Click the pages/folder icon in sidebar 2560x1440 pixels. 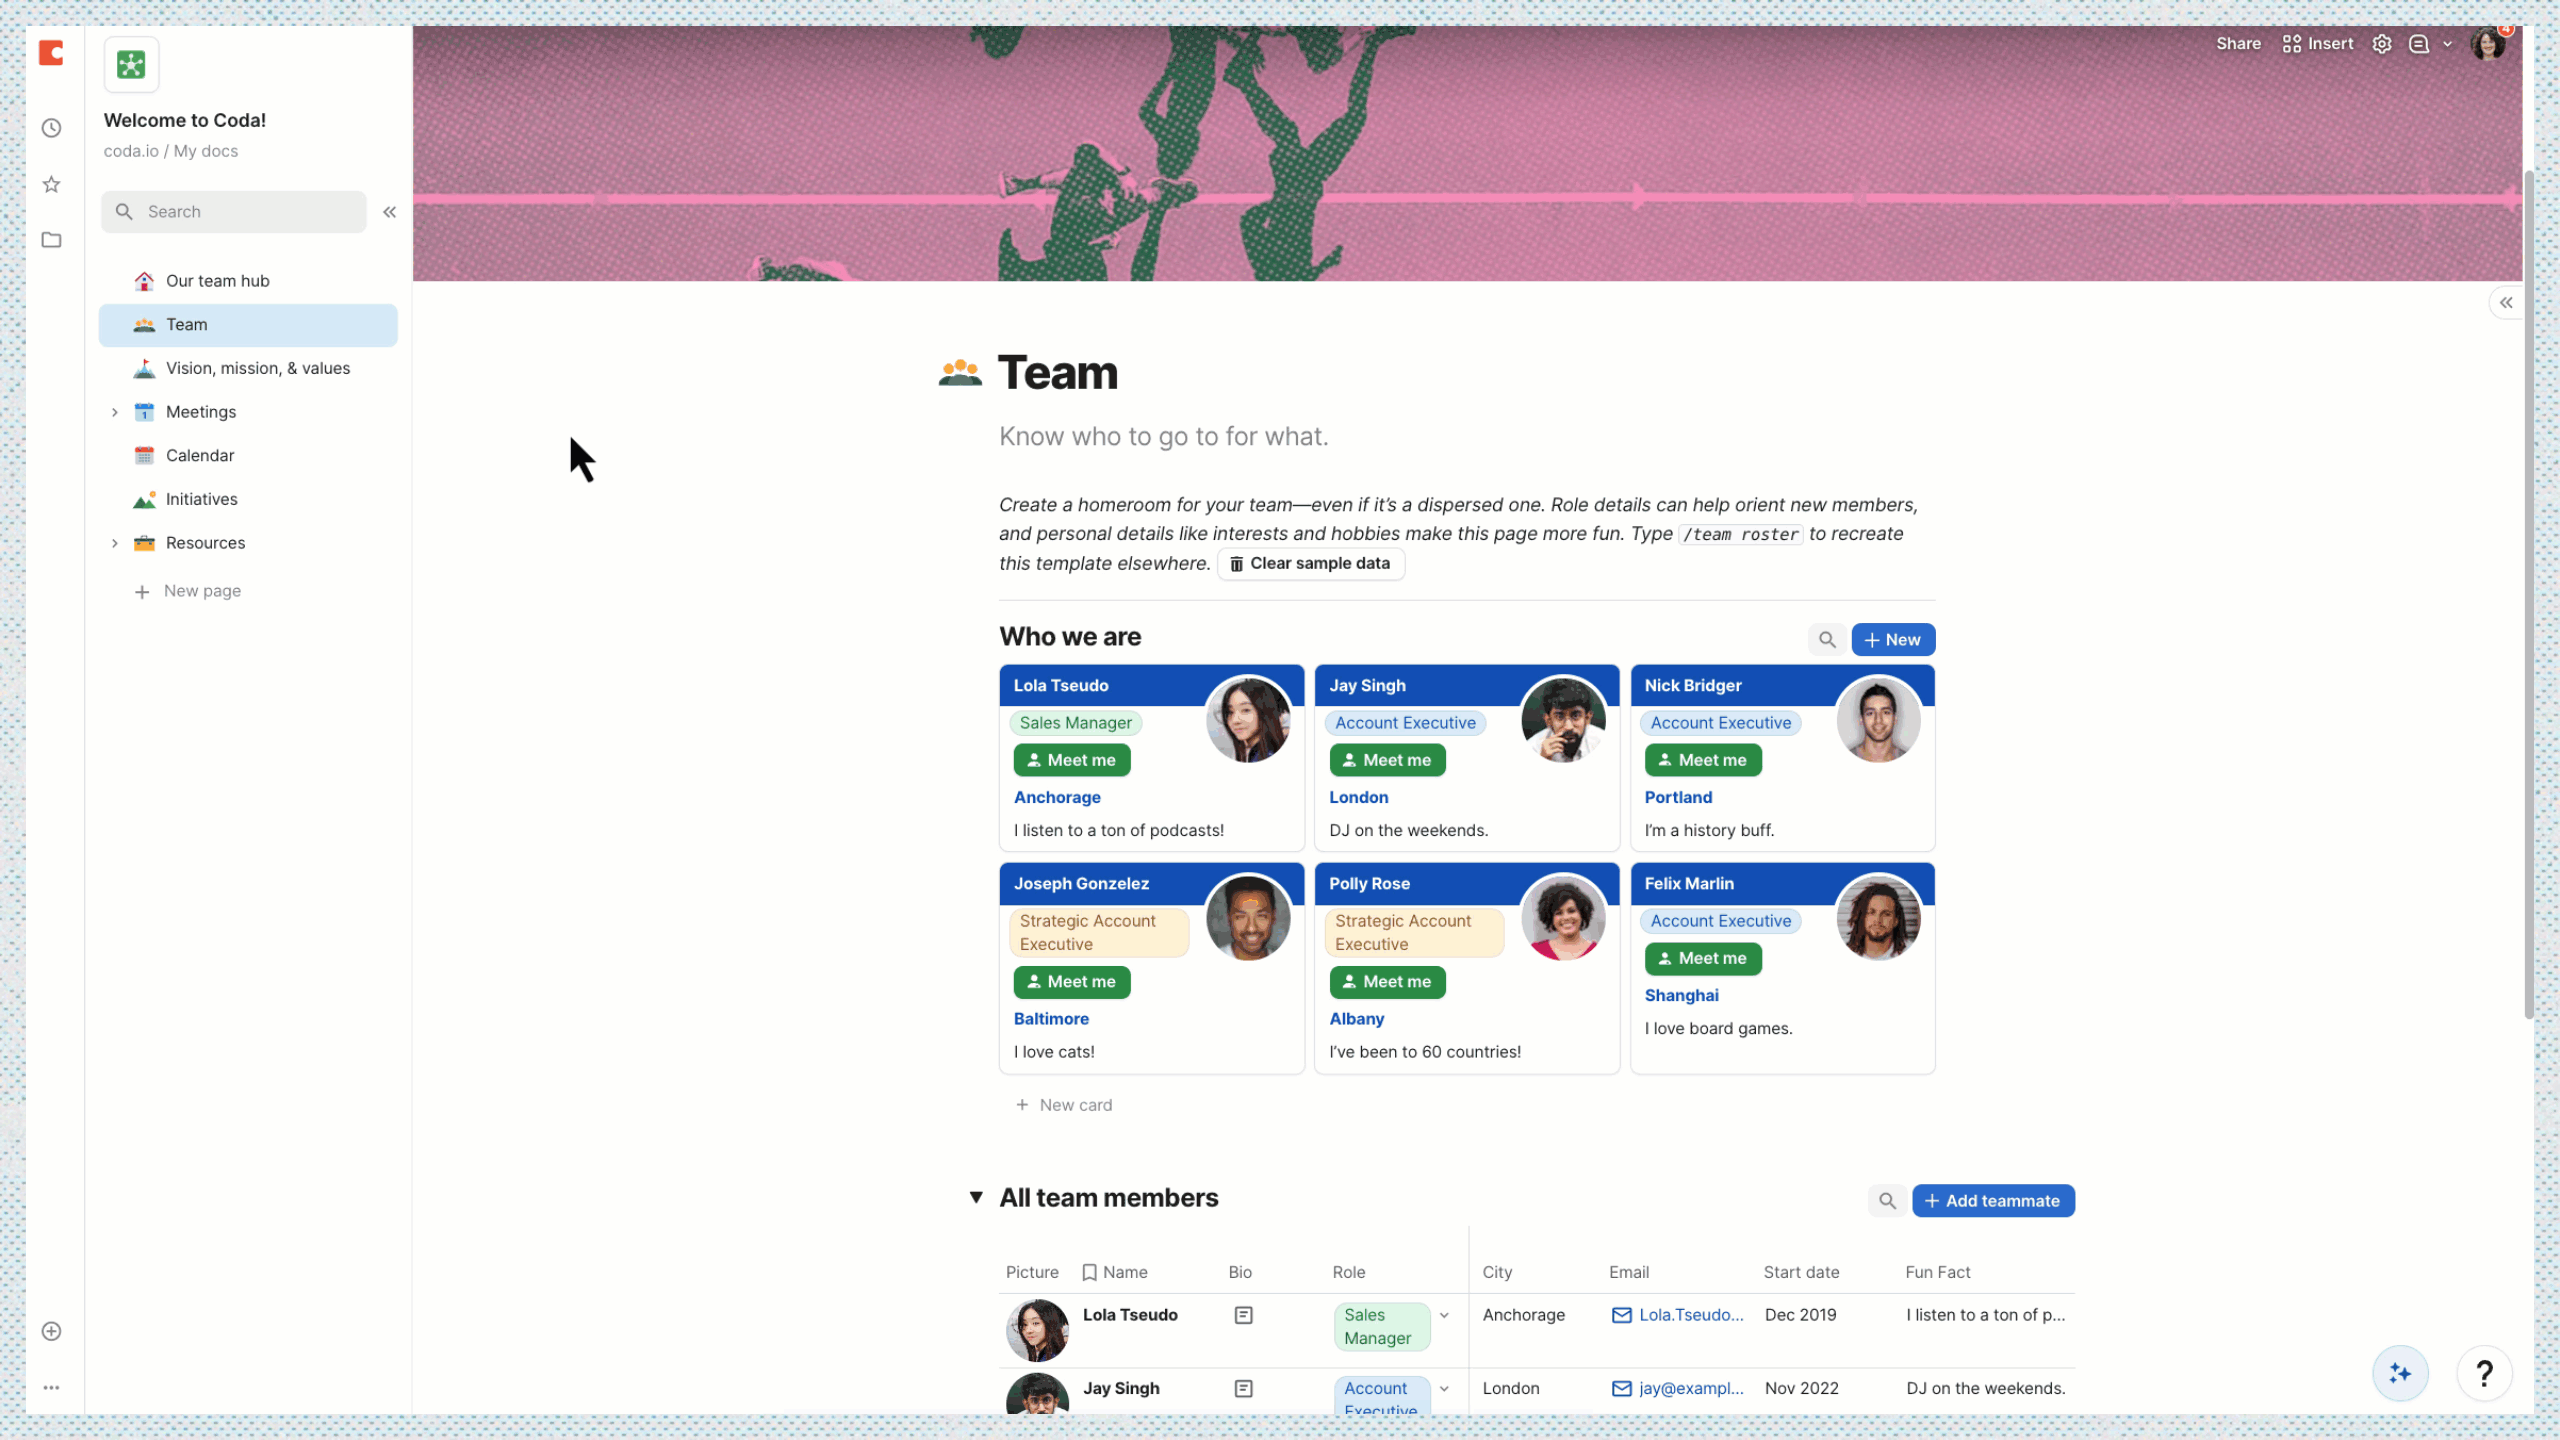tap(51, 239)
